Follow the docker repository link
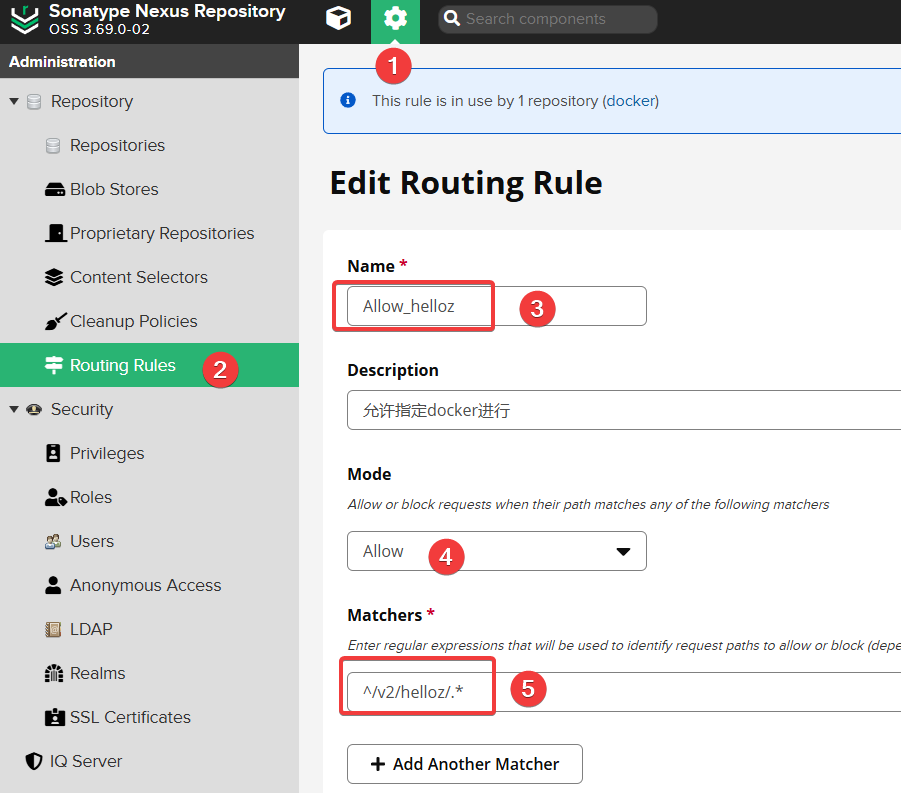901x793 pixels. tap(630, 101)
